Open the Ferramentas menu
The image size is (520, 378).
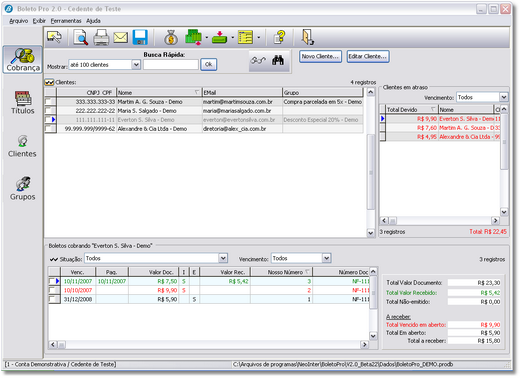[x=66, y=21]
